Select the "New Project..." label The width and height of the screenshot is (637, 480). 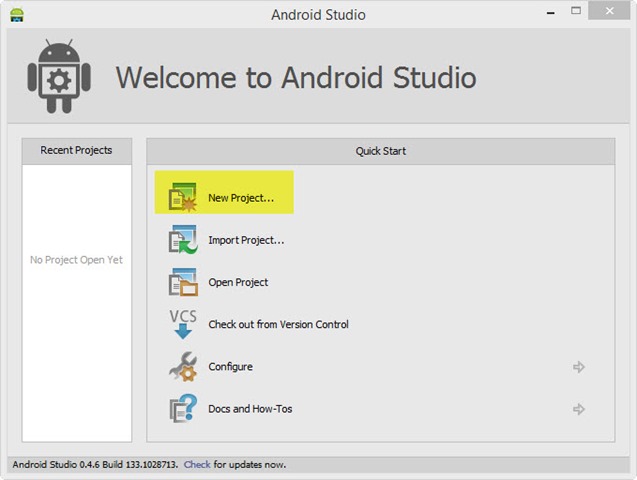241,198
